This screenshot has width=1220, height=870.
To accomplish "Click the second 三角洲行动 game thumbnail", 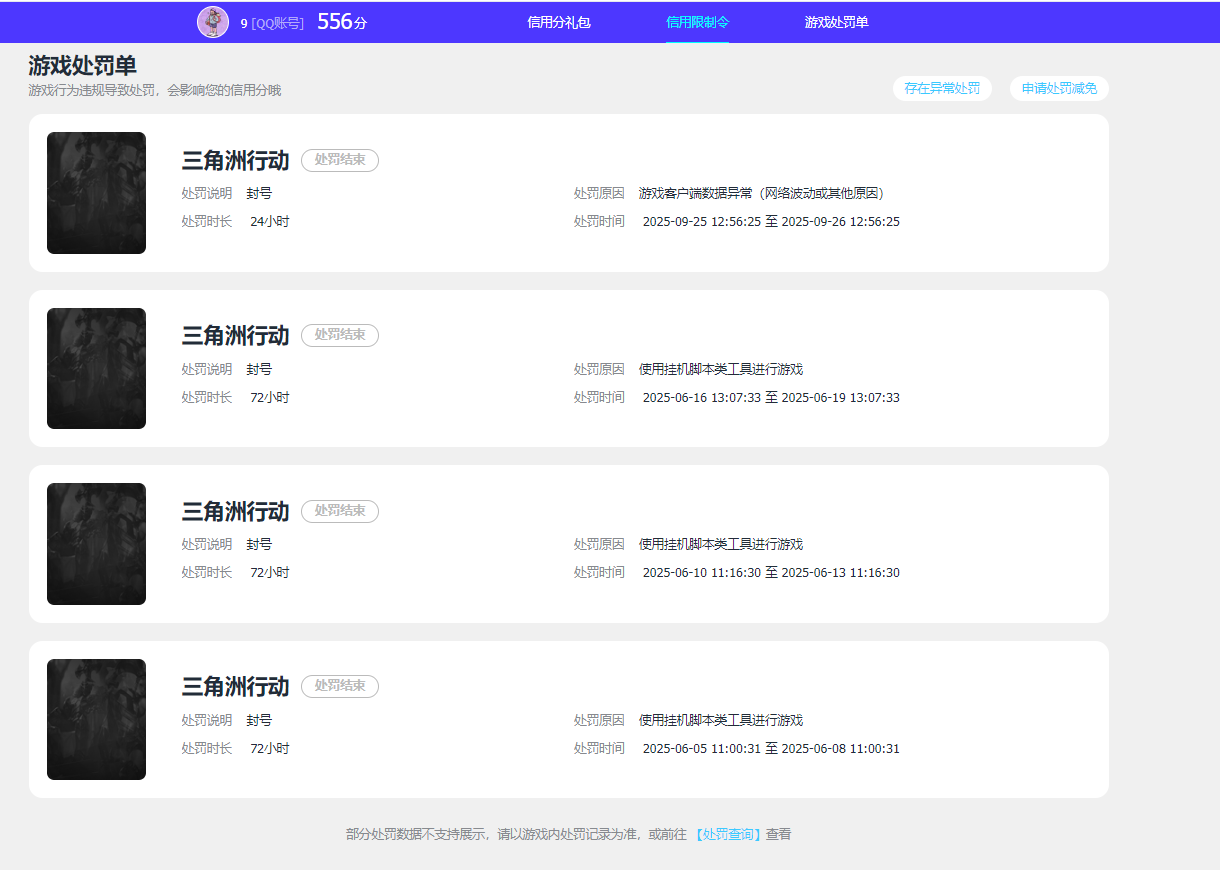I will [x=96, y=368].
